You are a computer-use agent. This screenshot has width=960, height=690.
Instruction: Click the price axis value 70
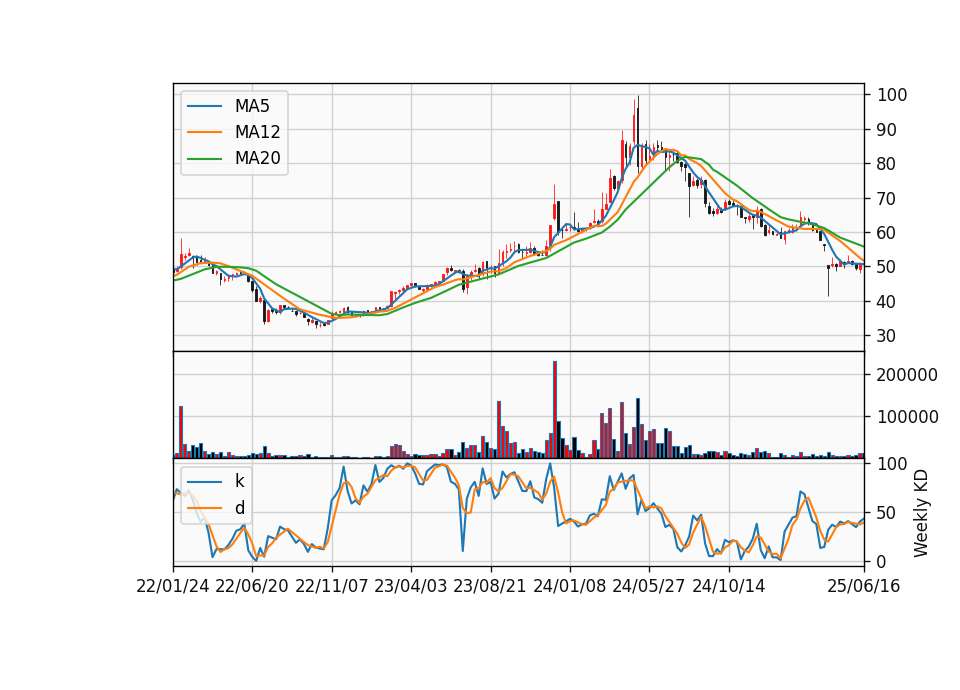coord(887,198)
